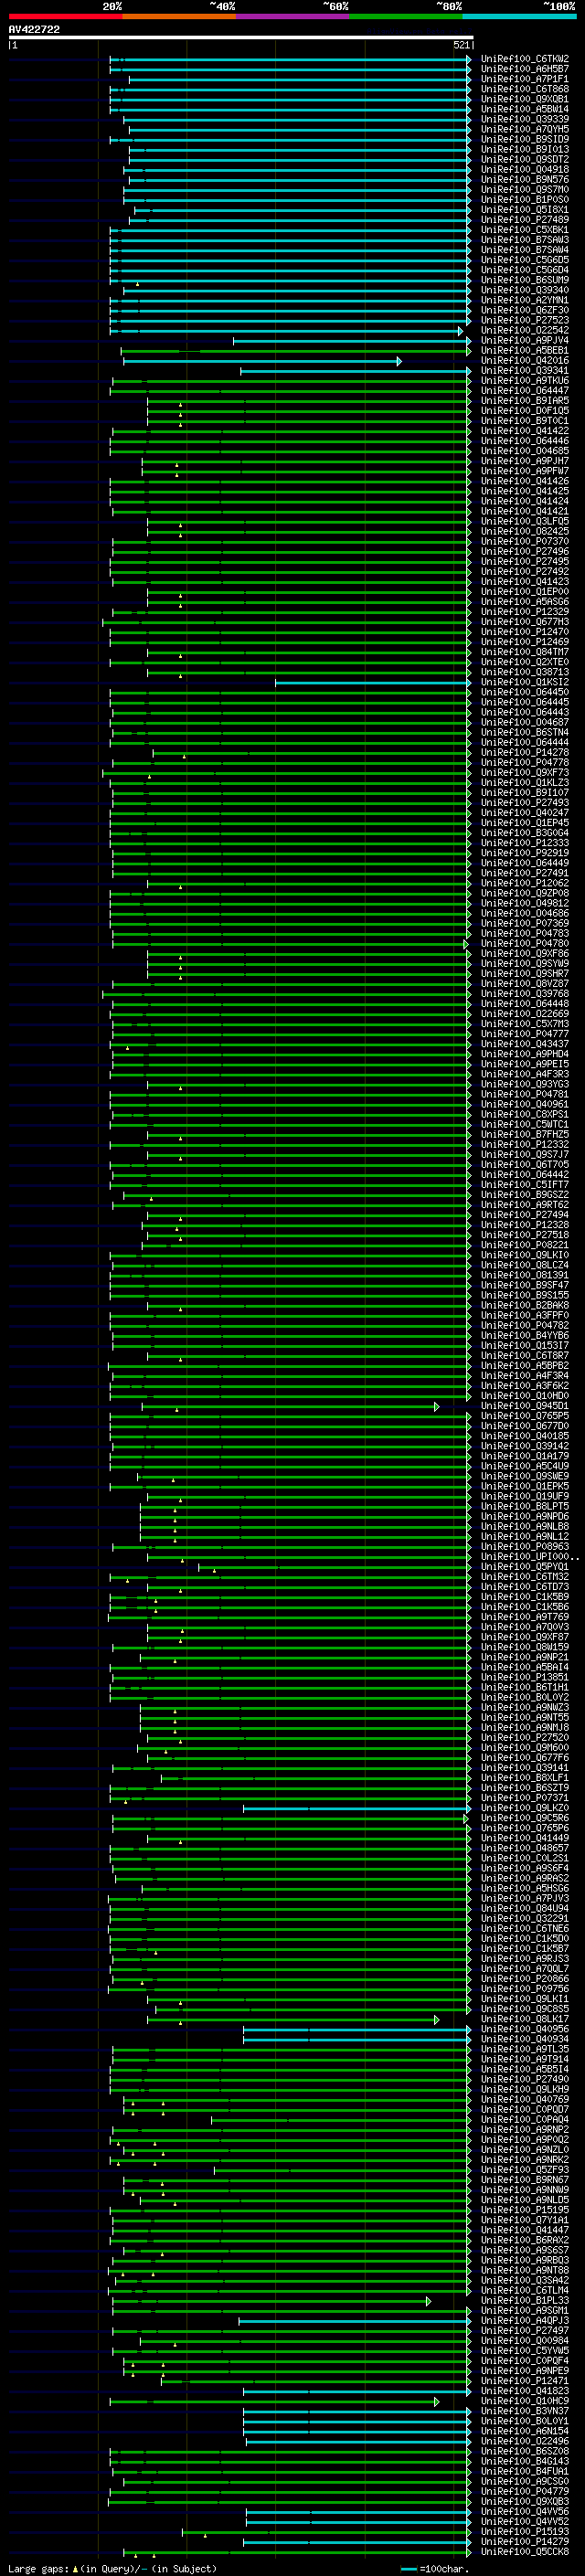The height and width of the screenshot is (2576, 585).
Task: Click hit label UniRef100_Q42016
Action: click(525, 361)
